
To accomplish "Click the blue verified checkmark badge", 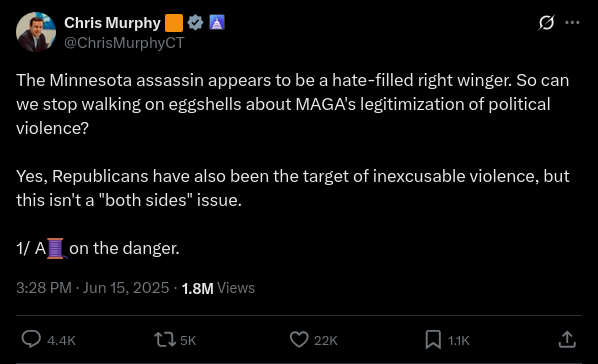I will pyautogui.click(x=196, y=23).
